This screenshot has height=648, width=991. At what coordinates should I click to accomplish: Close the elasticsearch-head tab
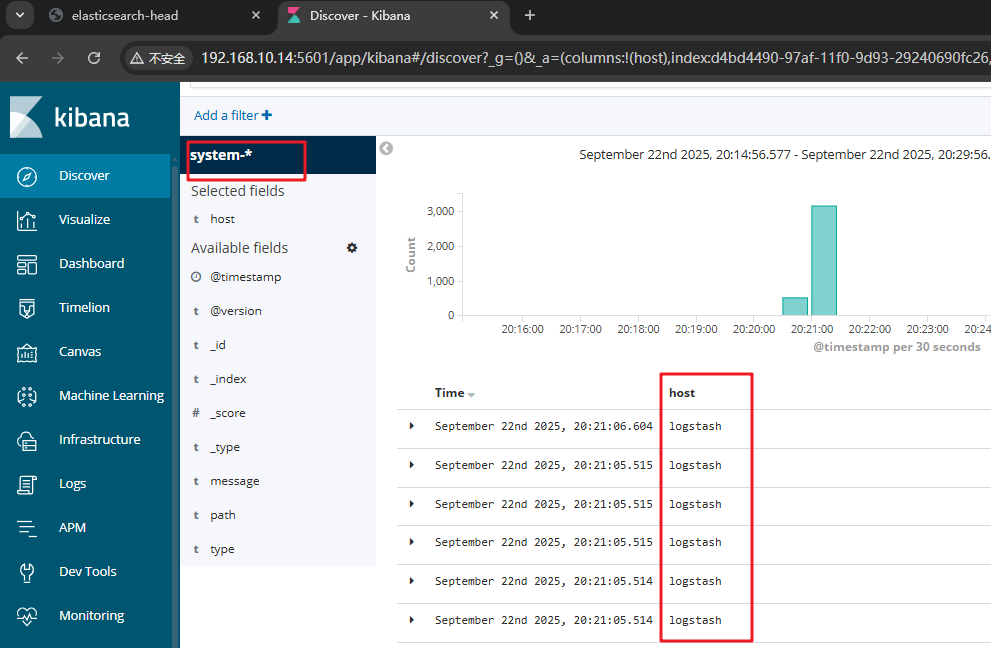(256, 15)
